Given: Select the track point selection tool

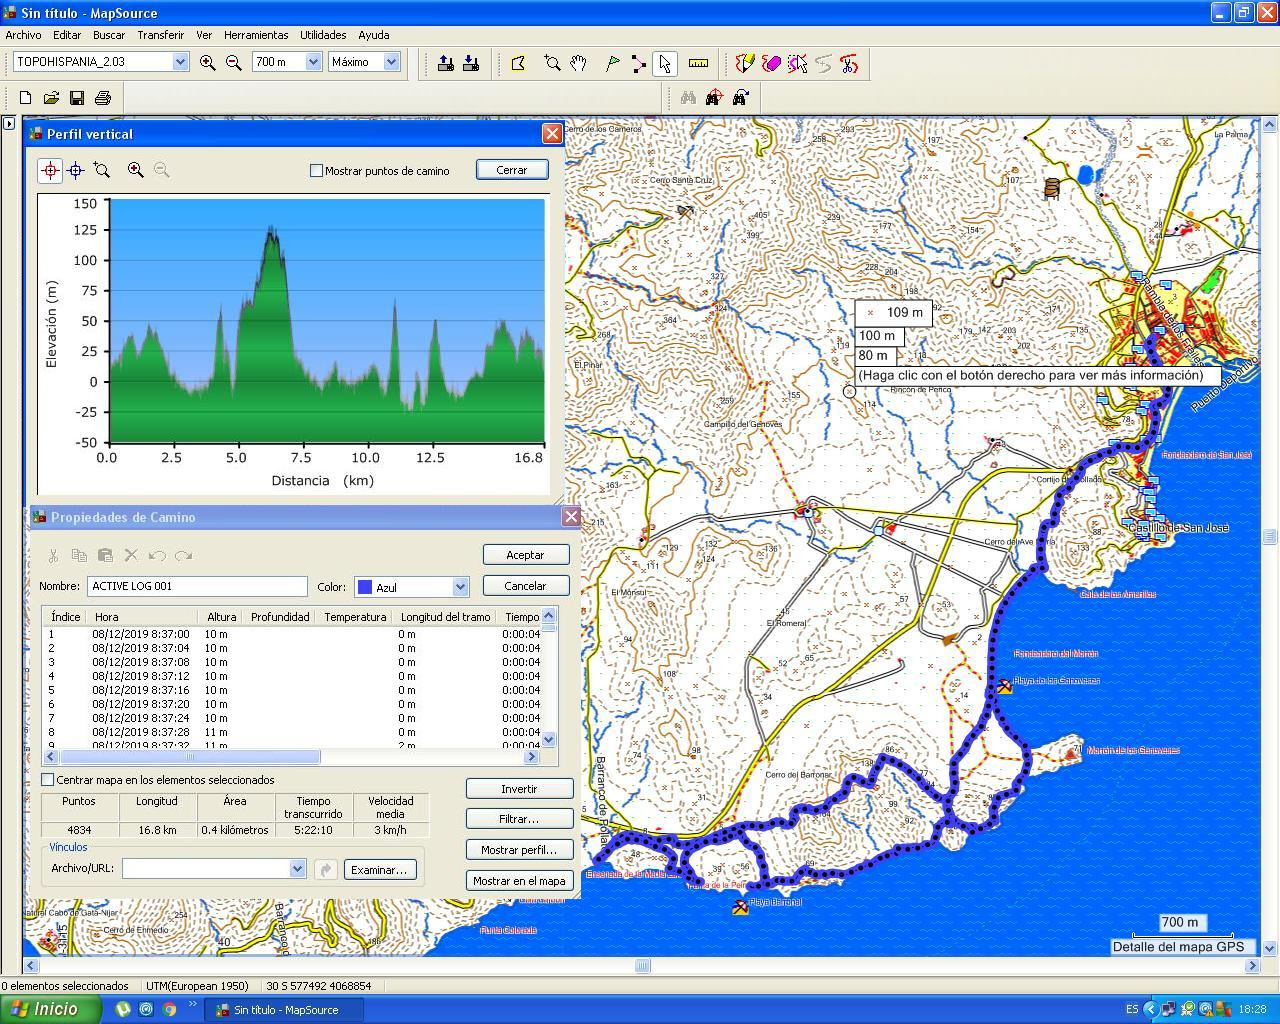Looking at the screenshot, I should click(x=797, y=63).
